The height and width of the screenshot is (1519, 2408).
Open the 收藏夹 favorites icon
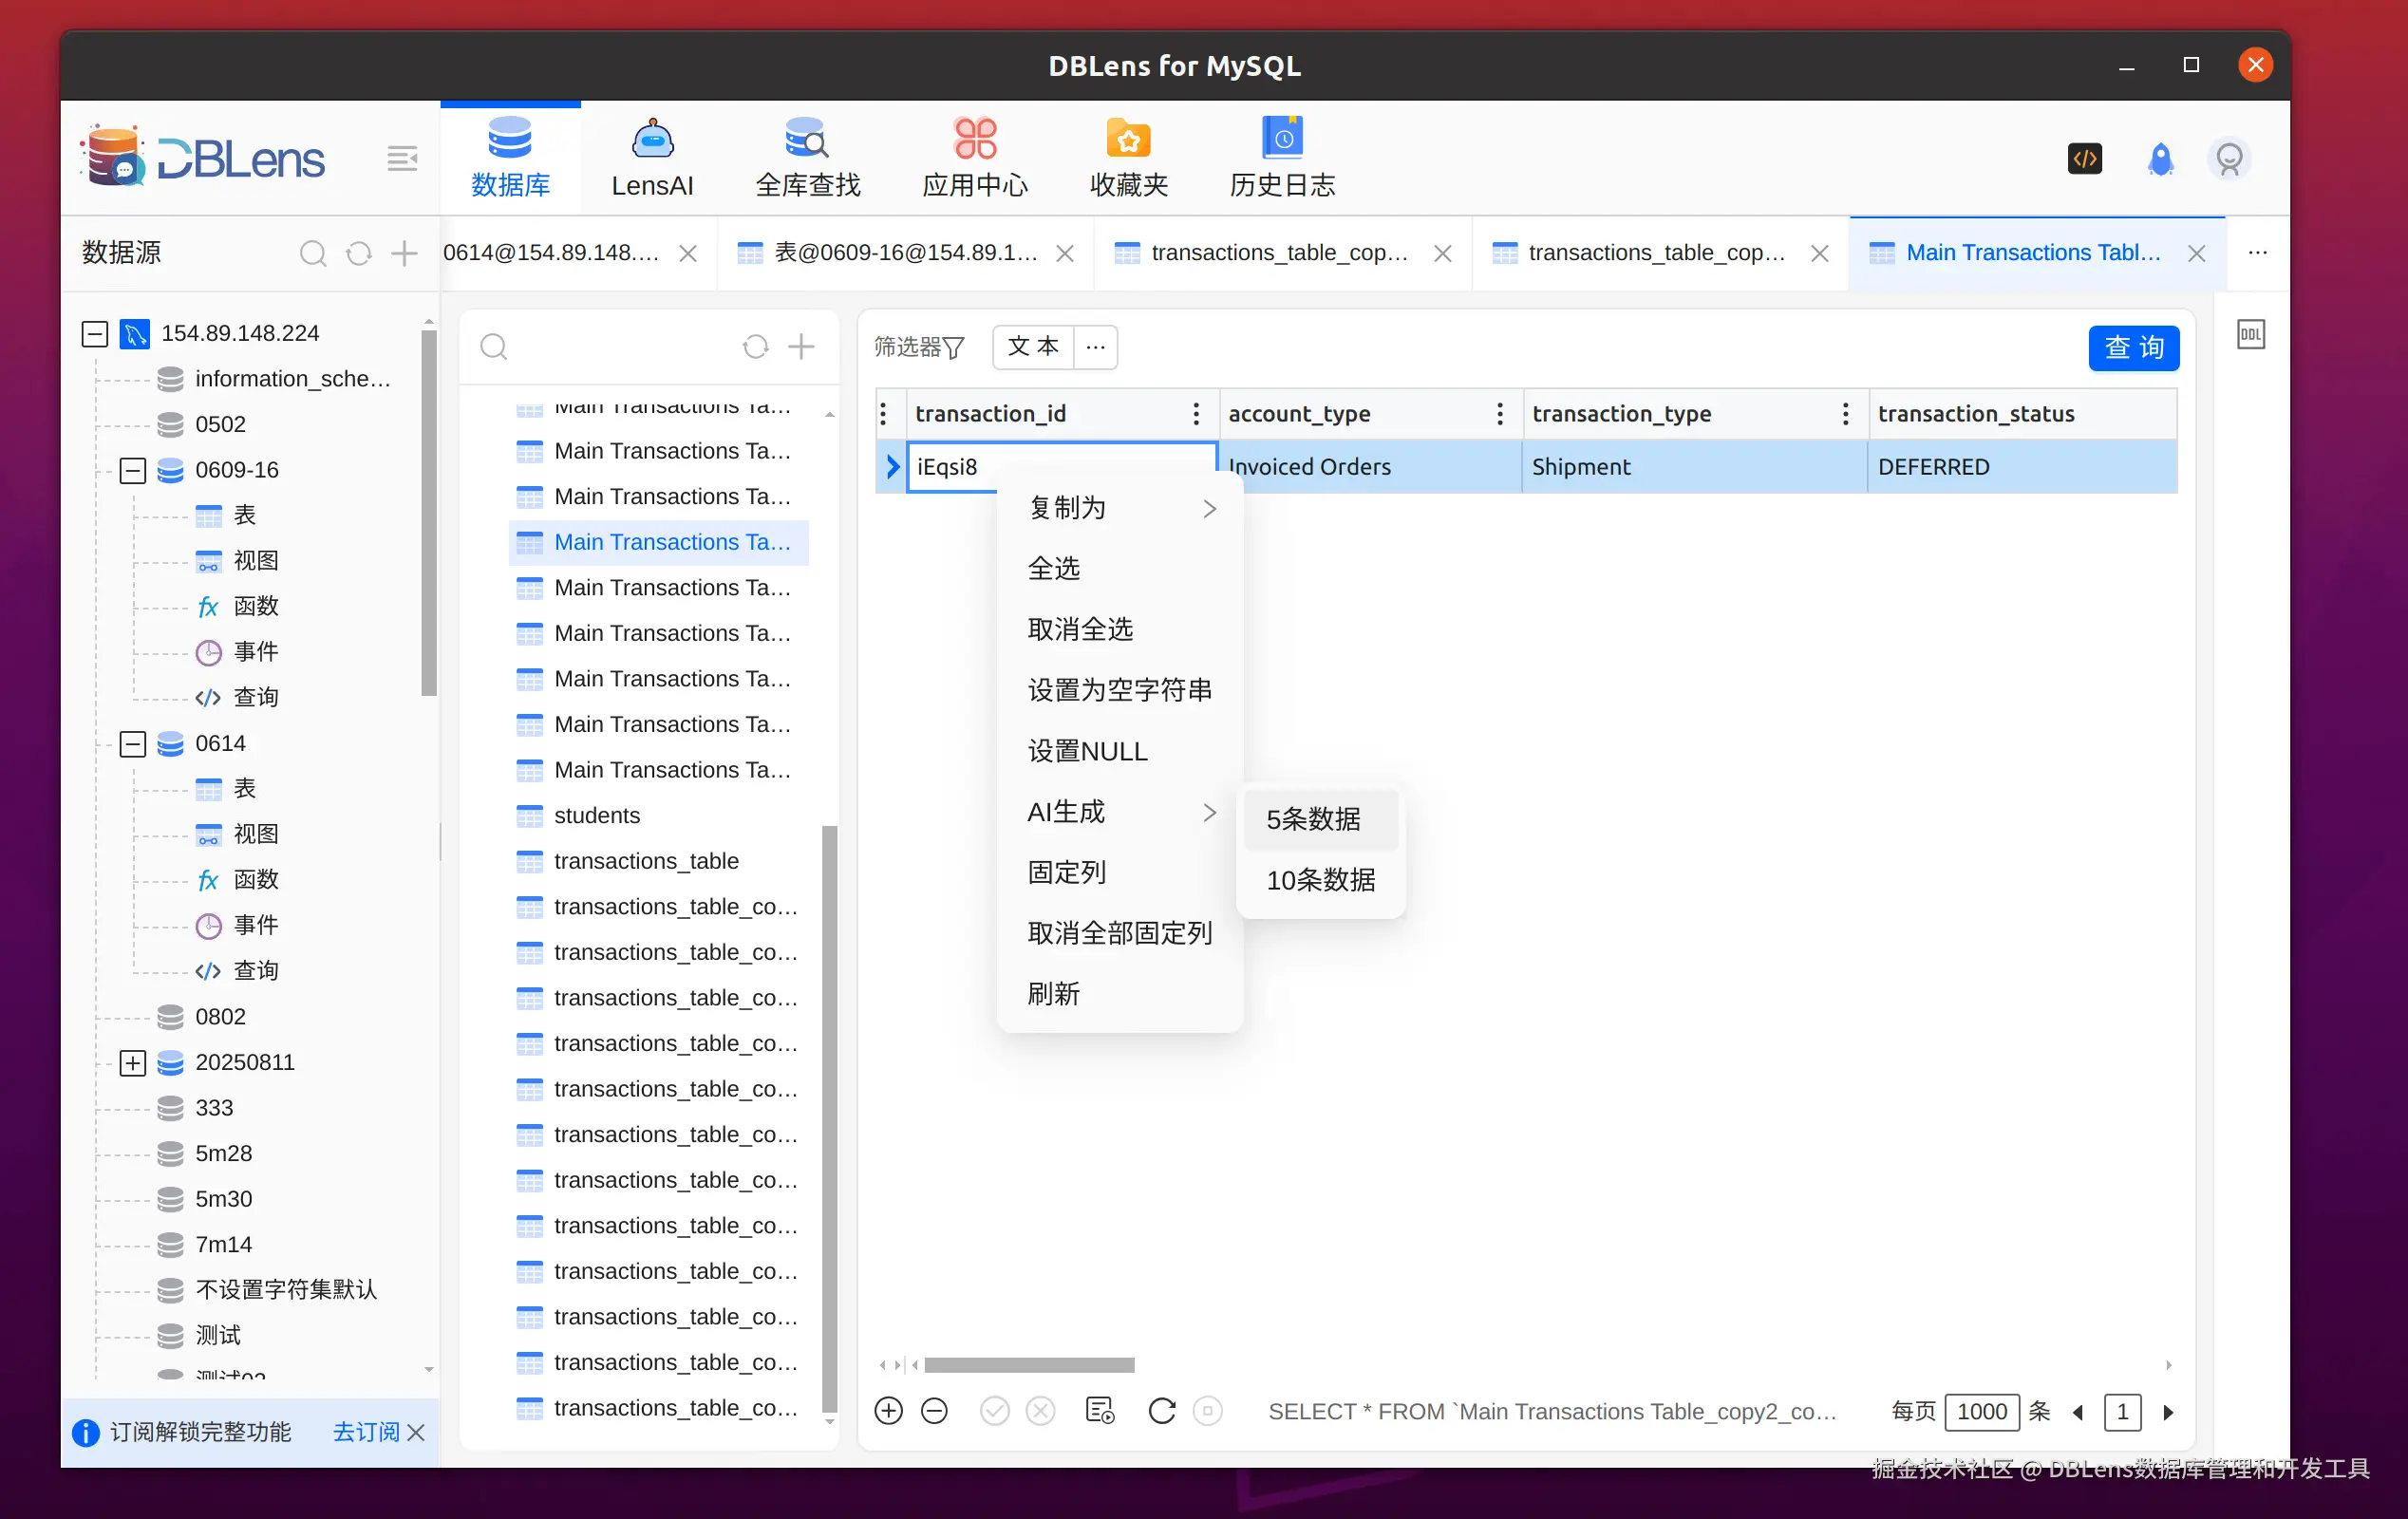pos(1128,140)
